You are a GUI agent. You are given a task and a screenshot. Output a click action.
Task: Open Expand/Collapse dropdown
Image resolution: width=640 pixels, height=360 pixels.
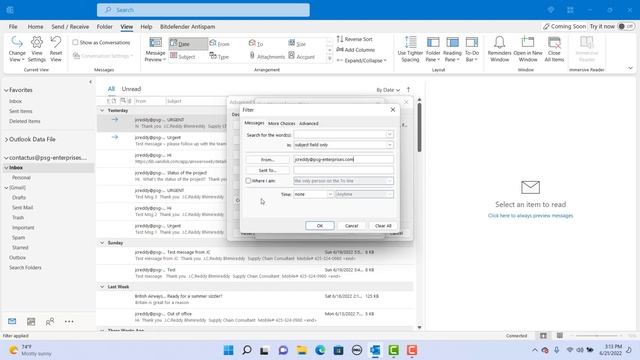(x=362, y=60)
